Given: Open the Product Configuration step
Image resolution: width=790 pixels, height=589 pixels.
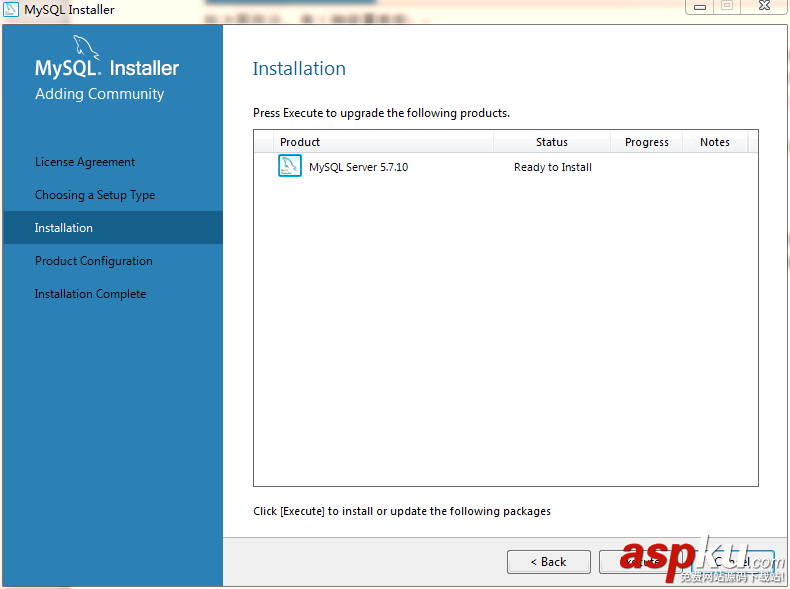Looking at the screenshot, I should tap(94, 261).
